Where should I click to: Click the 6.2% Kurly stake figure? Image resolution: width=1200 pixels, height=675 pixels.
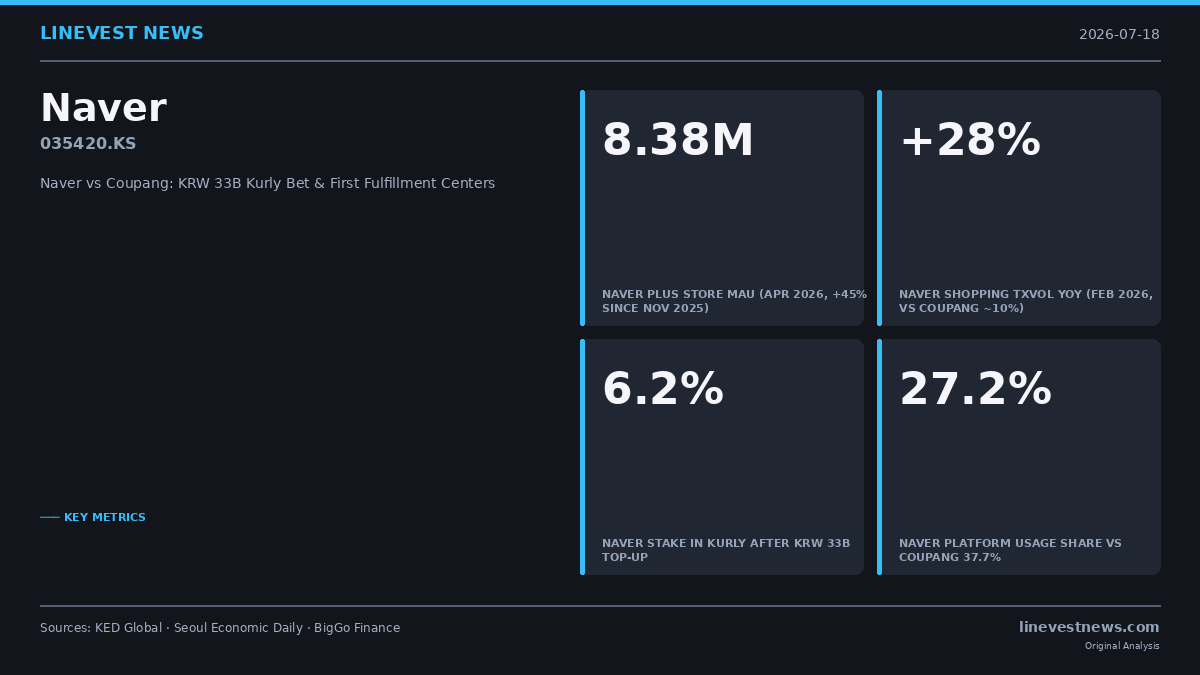click(663, 390)
